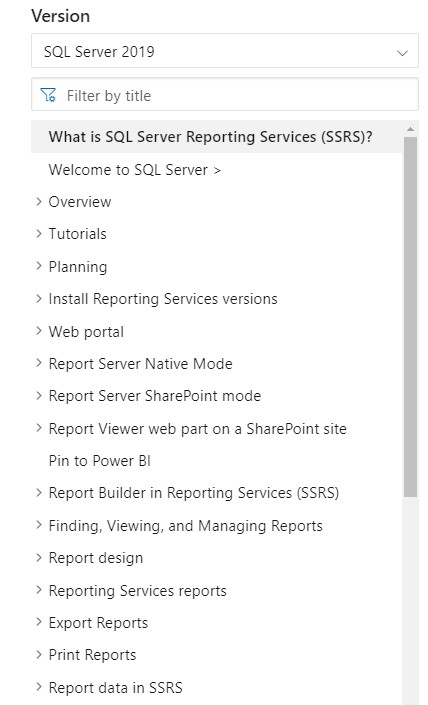Expand the Tutorials chevron
The image size is (428, 705).
(39, 233)
